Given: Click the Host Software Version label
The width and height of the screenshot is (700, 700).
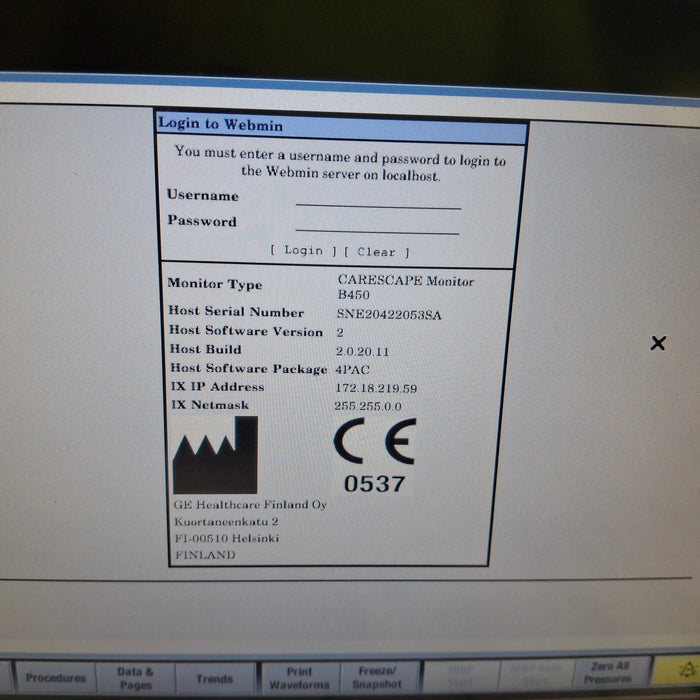Looking at the screenshot, I should point(246,331).
